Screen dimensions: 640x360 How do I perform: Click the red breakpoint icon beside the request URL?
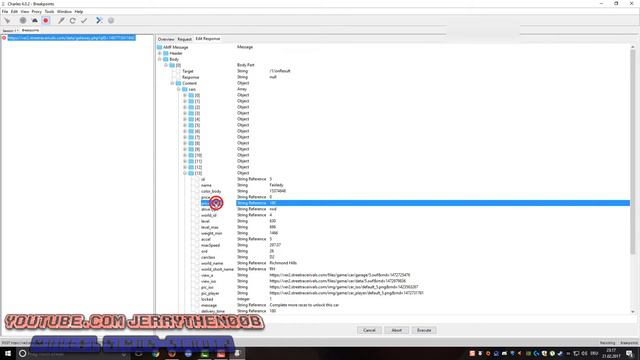[4, 38]
